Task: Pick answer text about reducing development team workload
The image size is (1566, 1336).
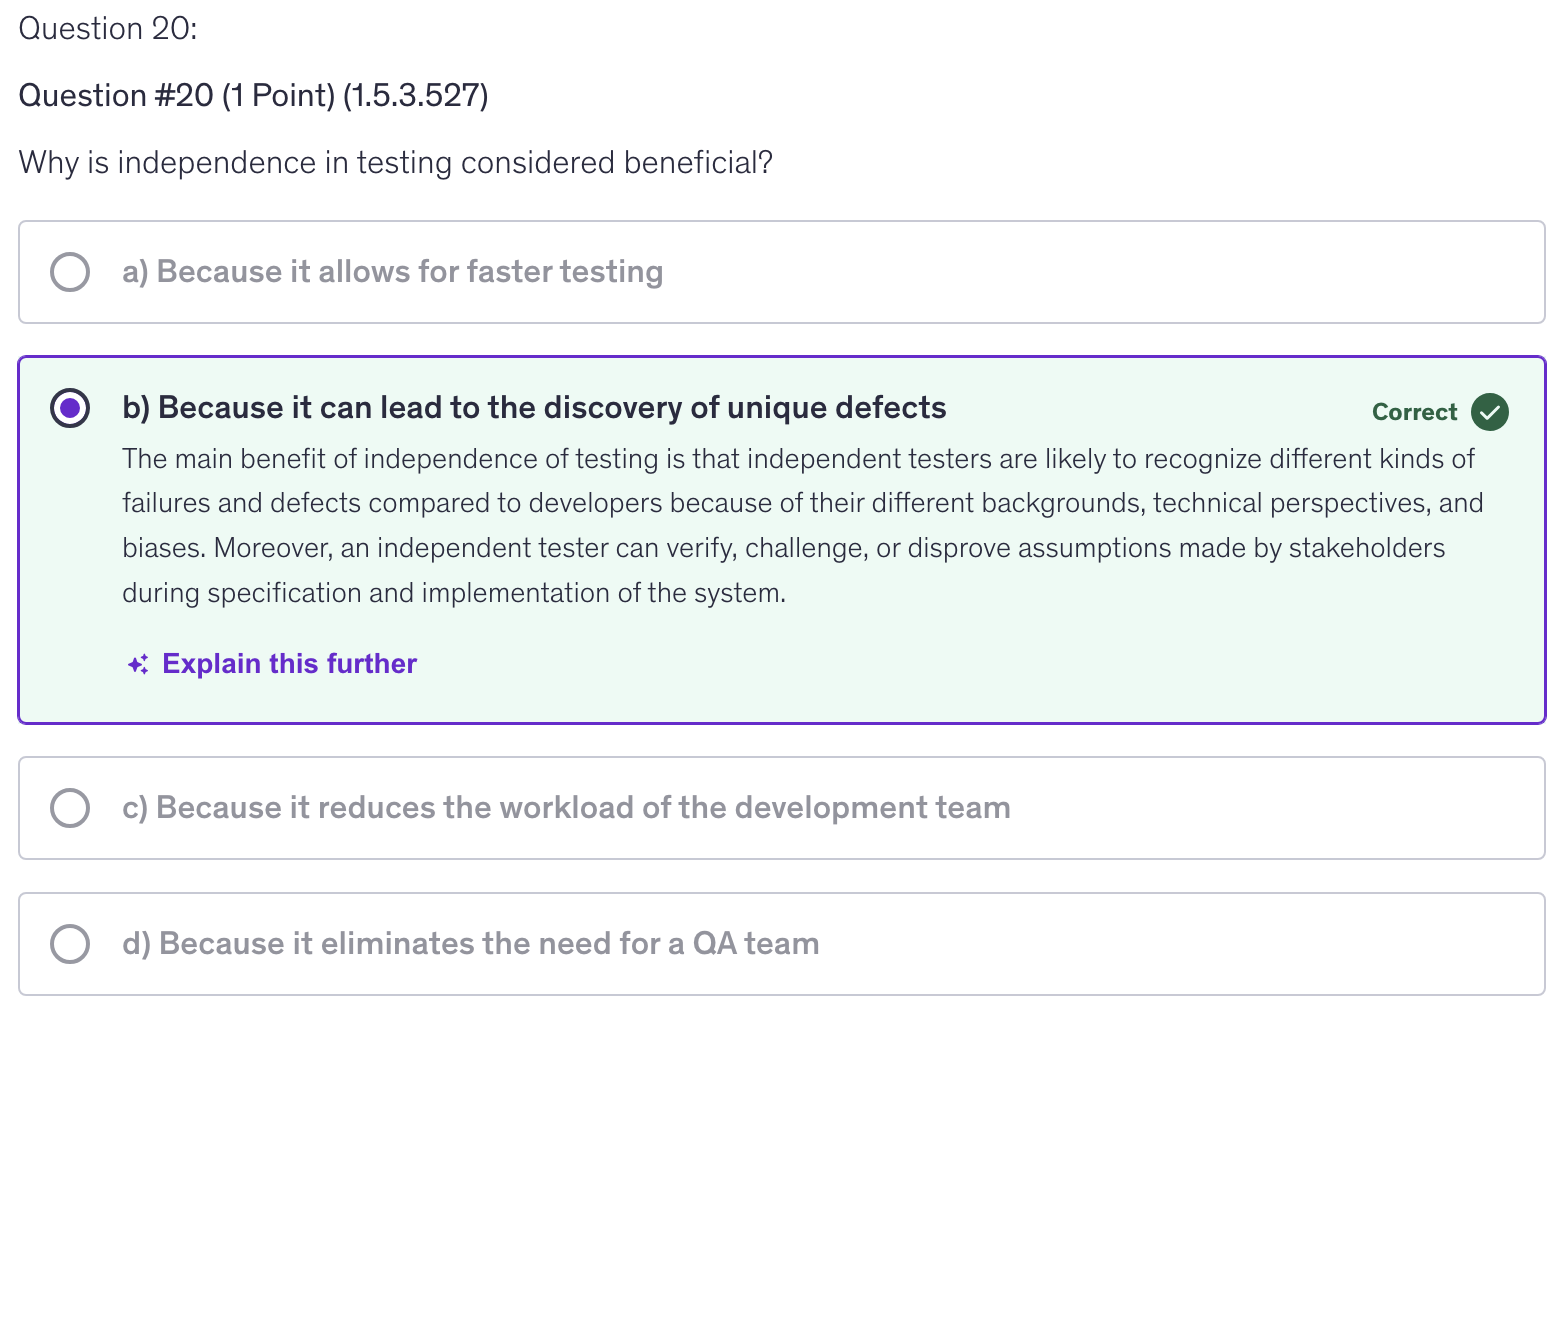Action: pyautogui.click(x=566, y=808)
